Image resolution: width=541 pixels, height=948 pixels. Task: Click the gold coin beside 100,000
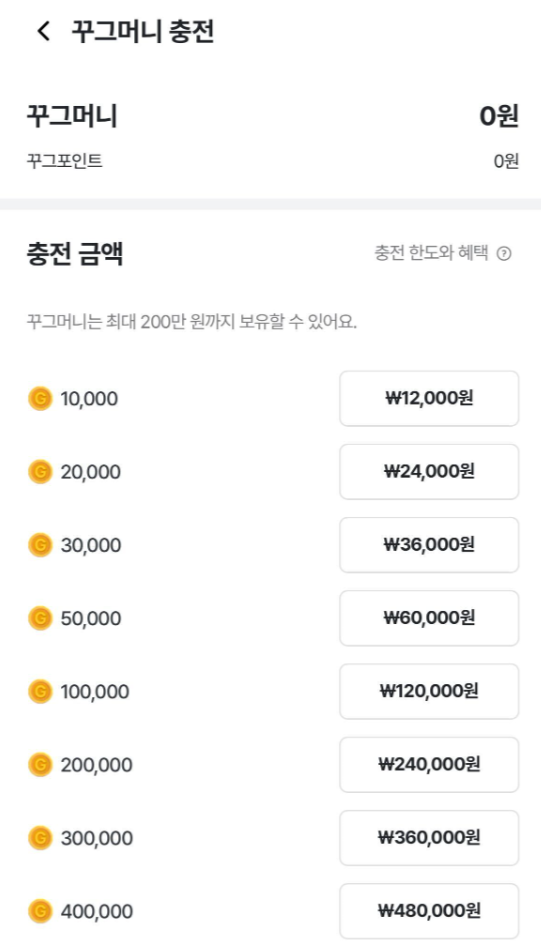click(40, 692)
